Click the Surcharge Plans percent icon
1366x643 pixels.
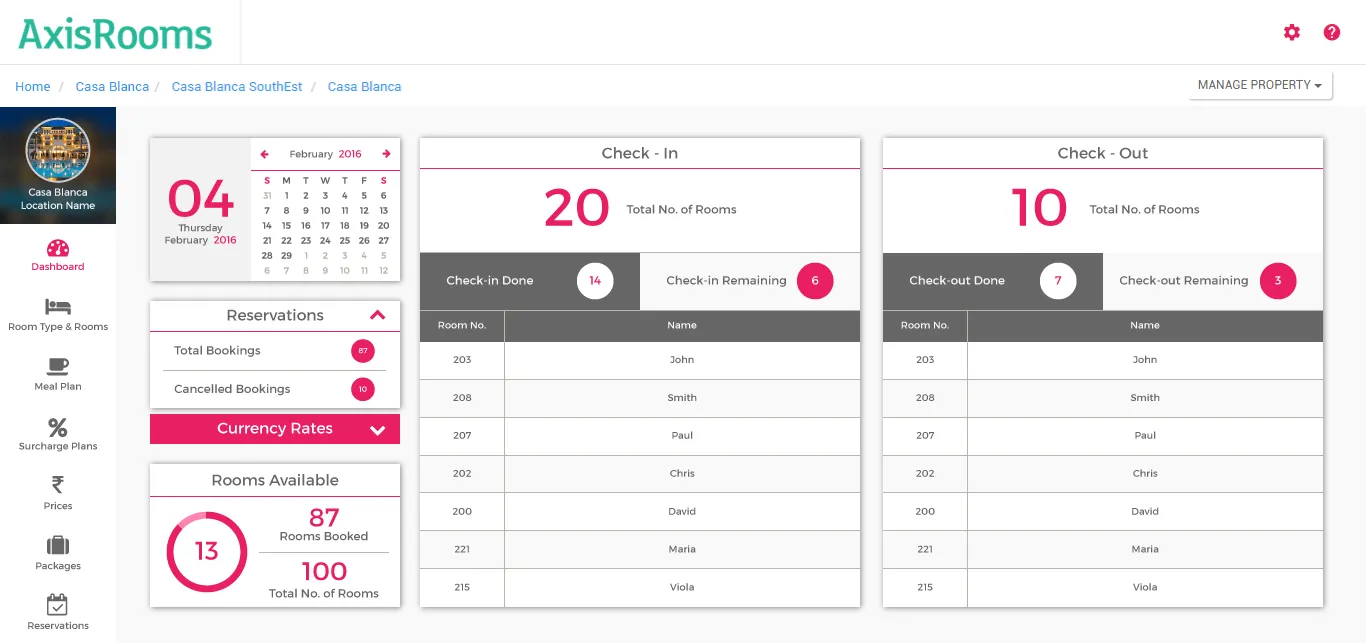click(x=57, y=432)
